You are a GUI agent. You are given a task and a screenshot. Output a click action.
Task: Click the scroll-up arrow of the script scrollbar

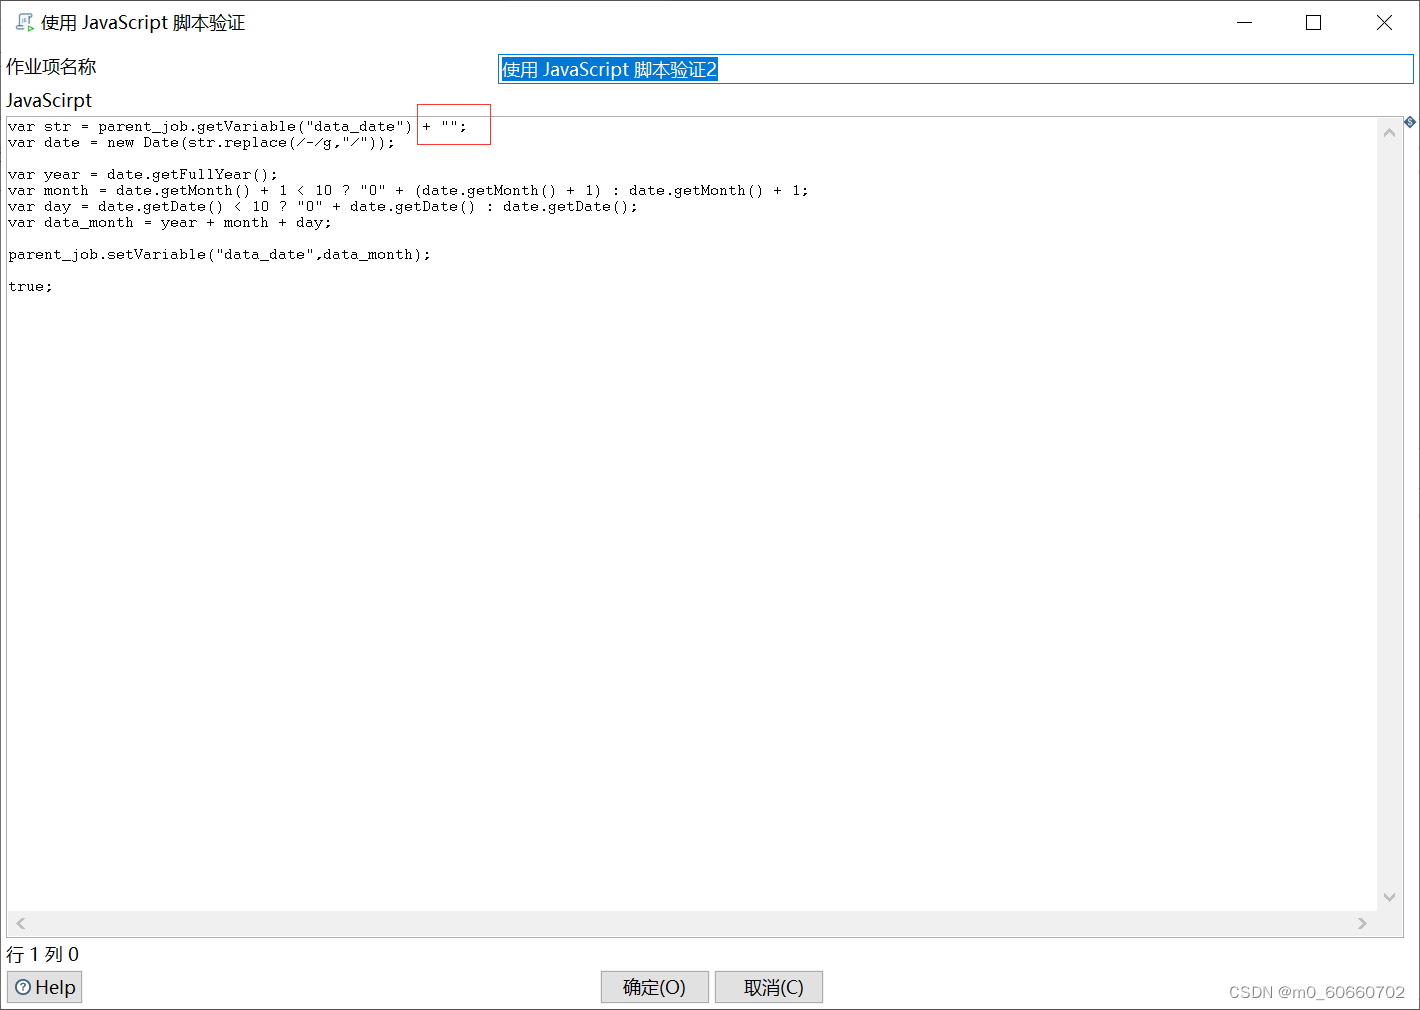(x=1389, y=131)
